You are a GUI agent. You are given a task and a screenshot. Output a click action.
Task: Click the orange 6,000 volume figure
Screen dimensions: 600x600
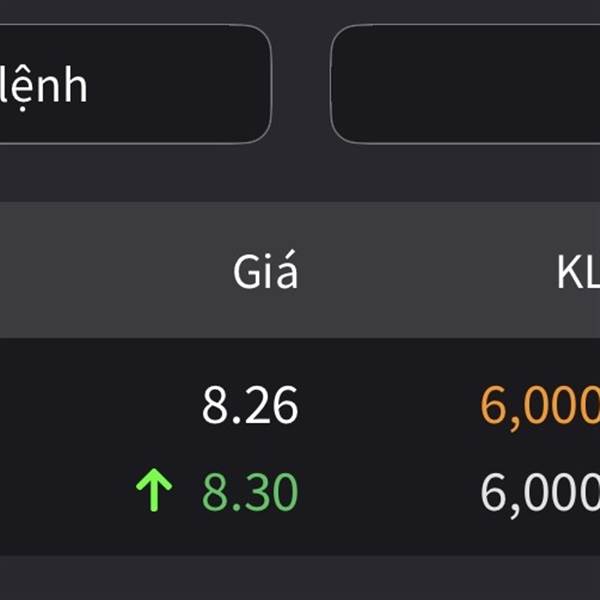[x=540, y=408]
